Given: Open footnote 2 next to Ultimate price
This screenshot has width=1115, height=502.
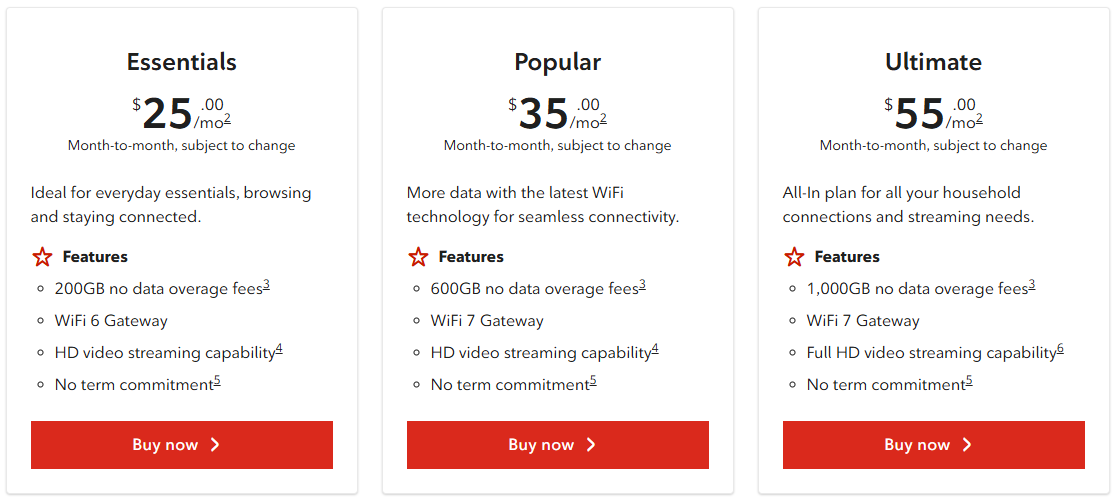Looking at the screenshot, I should [x=979, y=119].
